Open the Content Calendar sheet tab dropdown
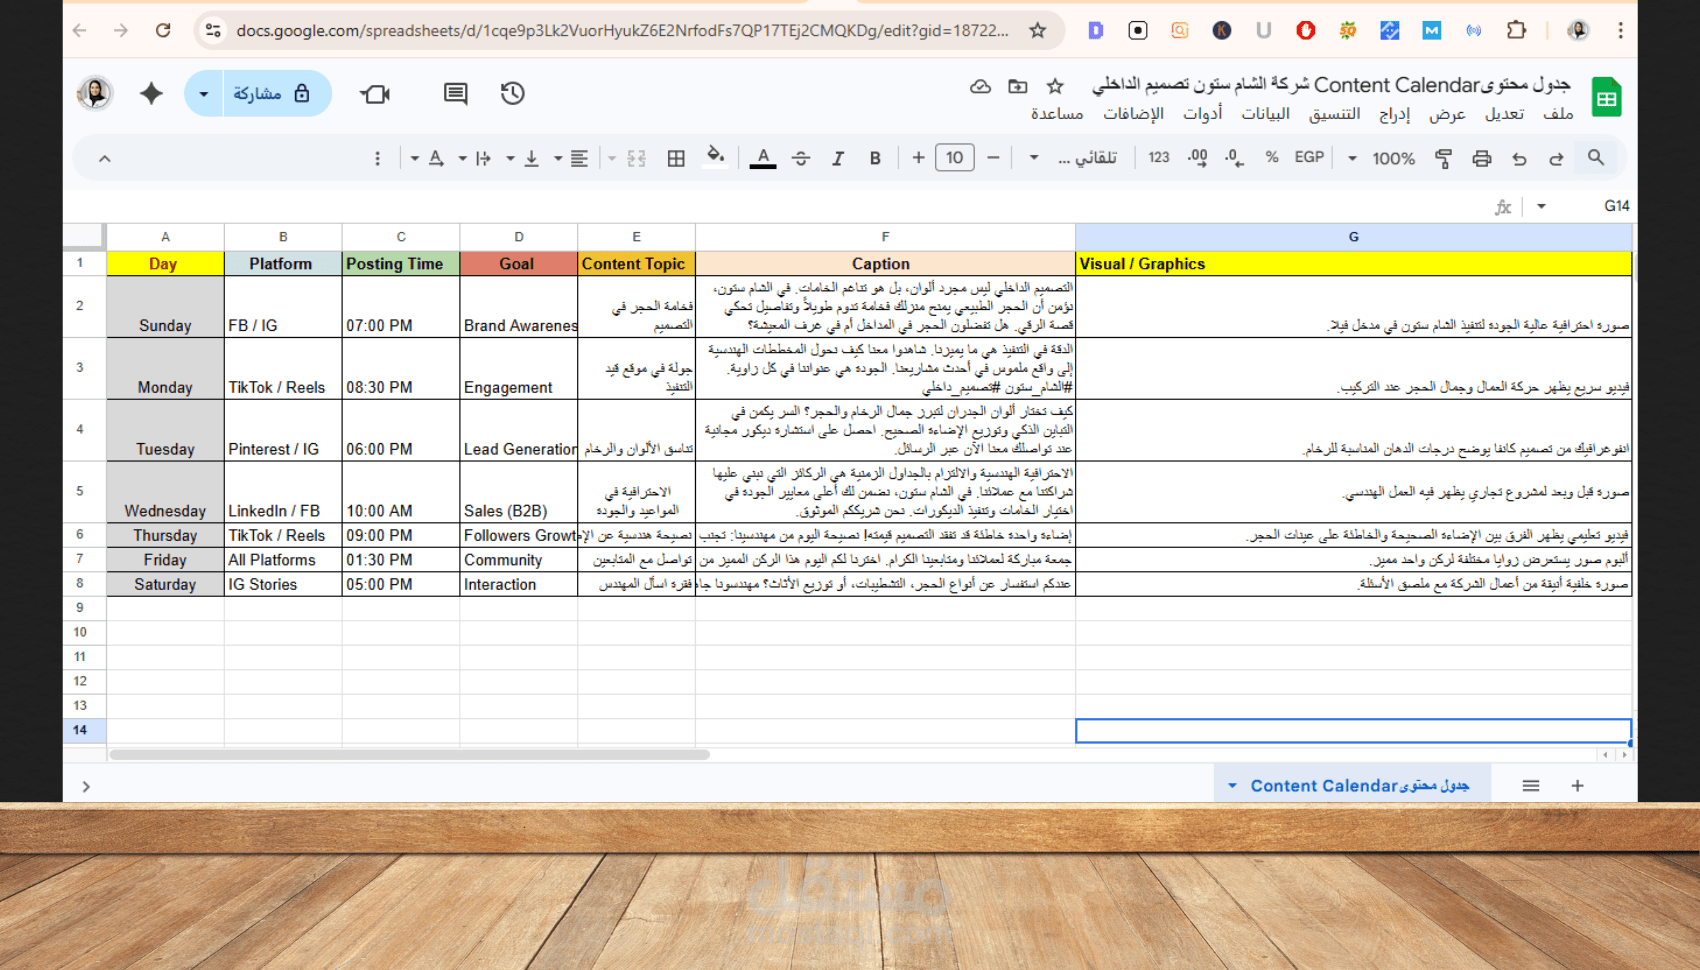The height and width of the screenshot is (970, 1700). point(1231,785)
